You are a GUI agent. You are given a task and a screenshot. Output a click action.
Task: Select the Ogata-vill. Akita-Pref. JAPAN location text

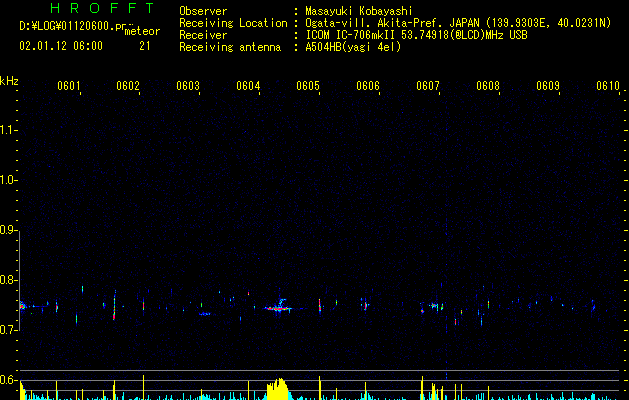coord(458,23)
